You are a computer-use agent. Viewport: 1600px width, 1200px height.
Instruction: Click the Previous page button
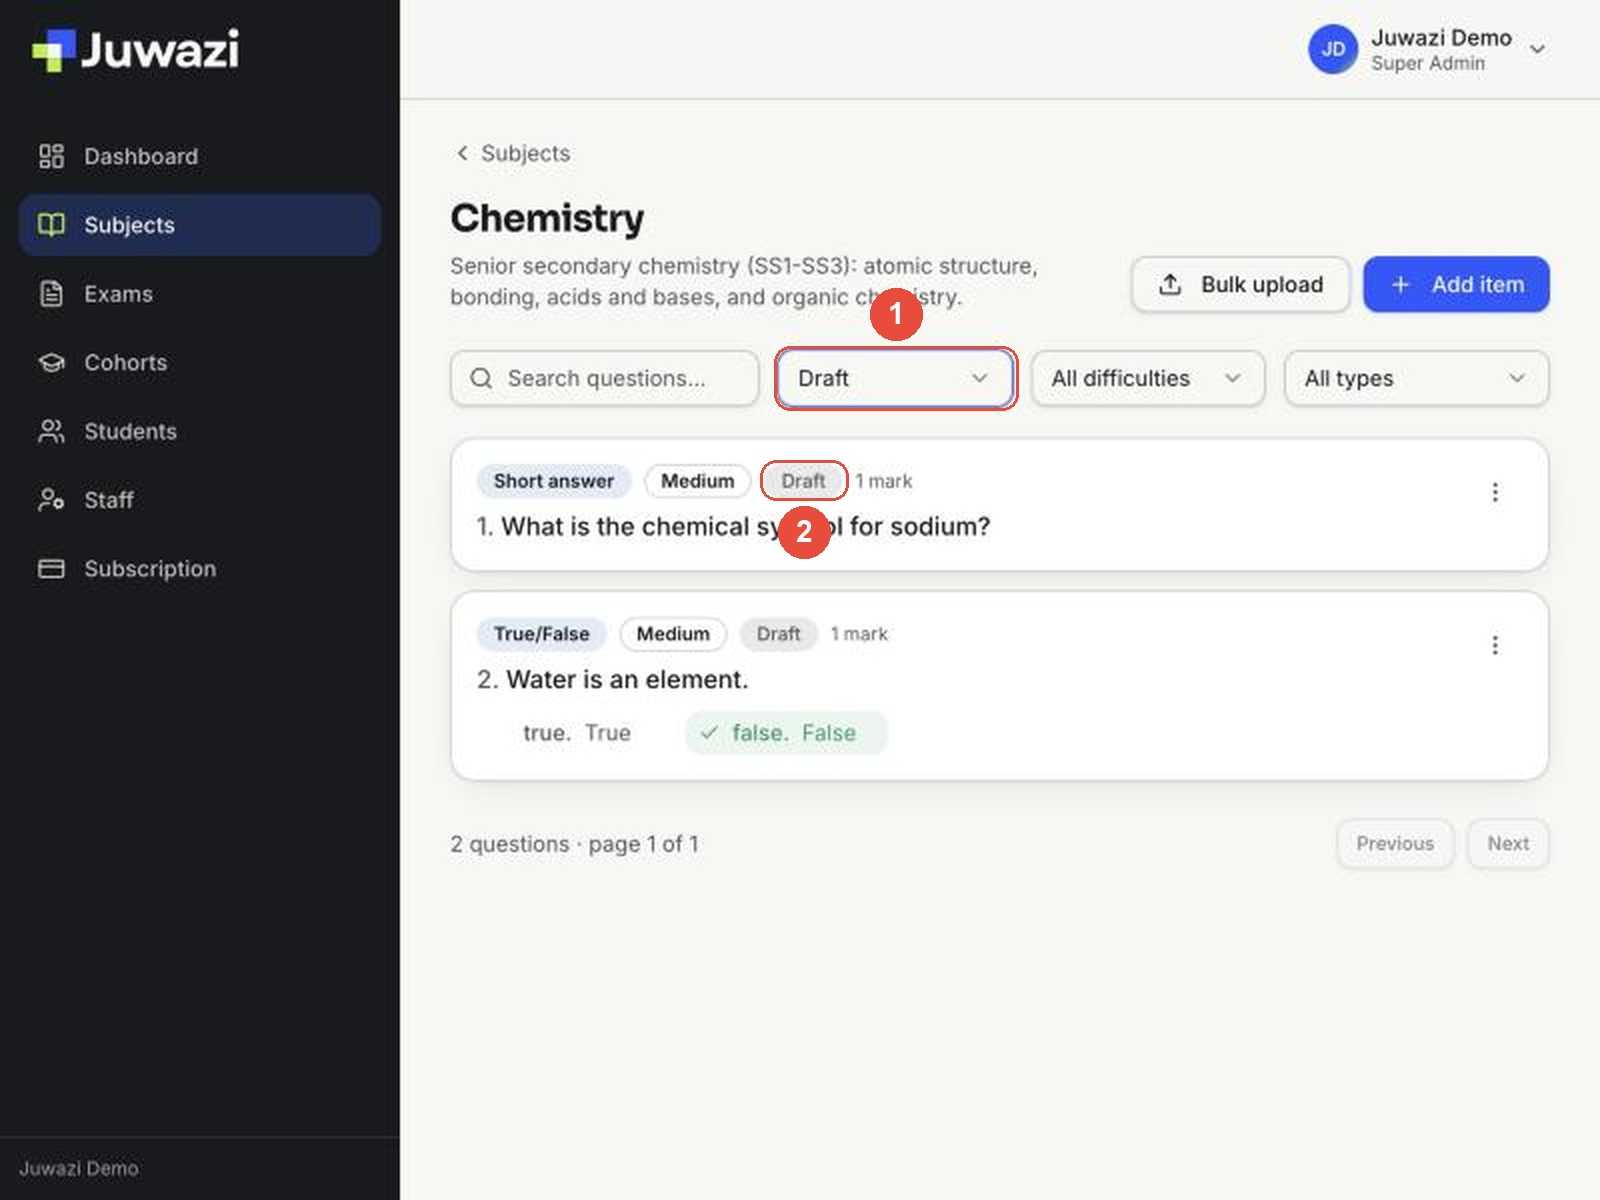[x=1395, y=844]
